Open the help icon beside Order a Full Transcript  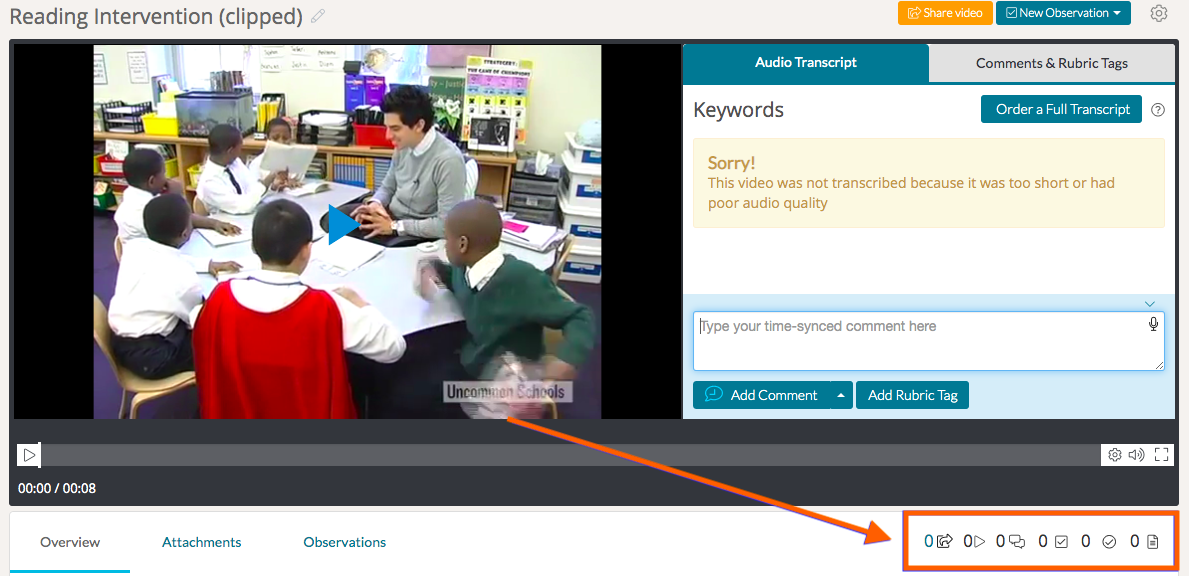[1158, 110]
